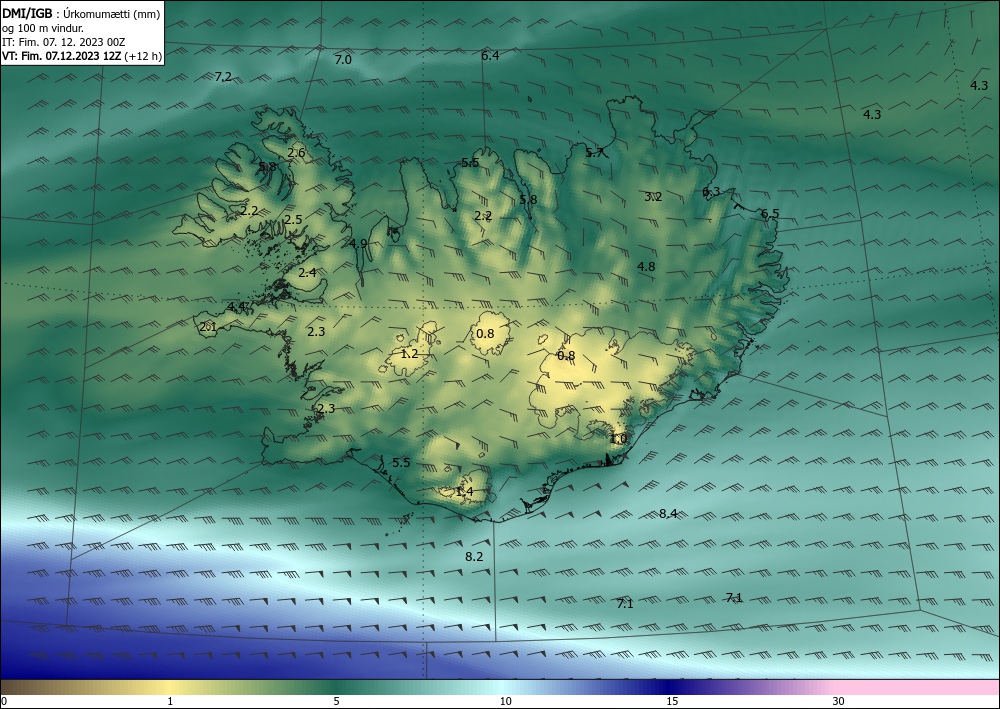The height and width of the screenshot is (709, 1000).
Task: Click the 'og 100 m vindur.' legend line
Action: coord(43,28)
